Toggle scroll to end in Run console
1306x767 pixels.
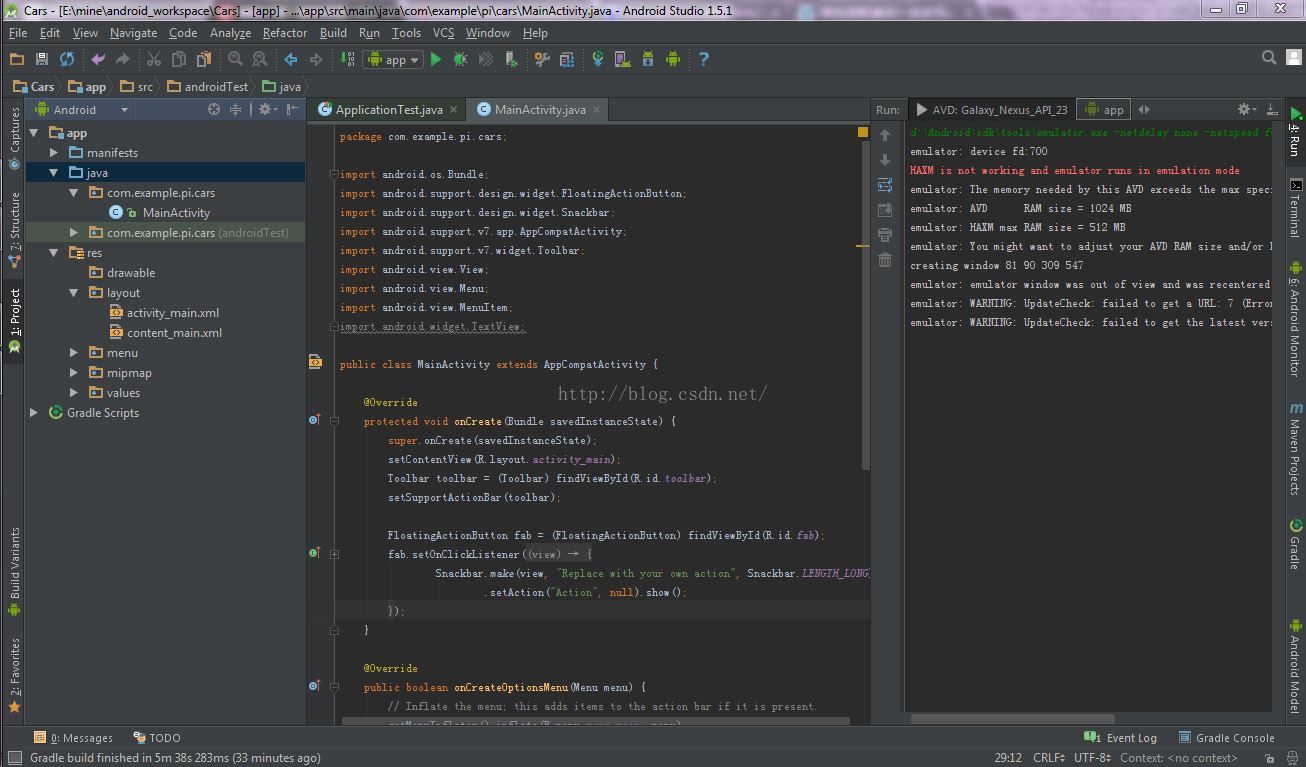pyautogui.click(x=885, y=210)
